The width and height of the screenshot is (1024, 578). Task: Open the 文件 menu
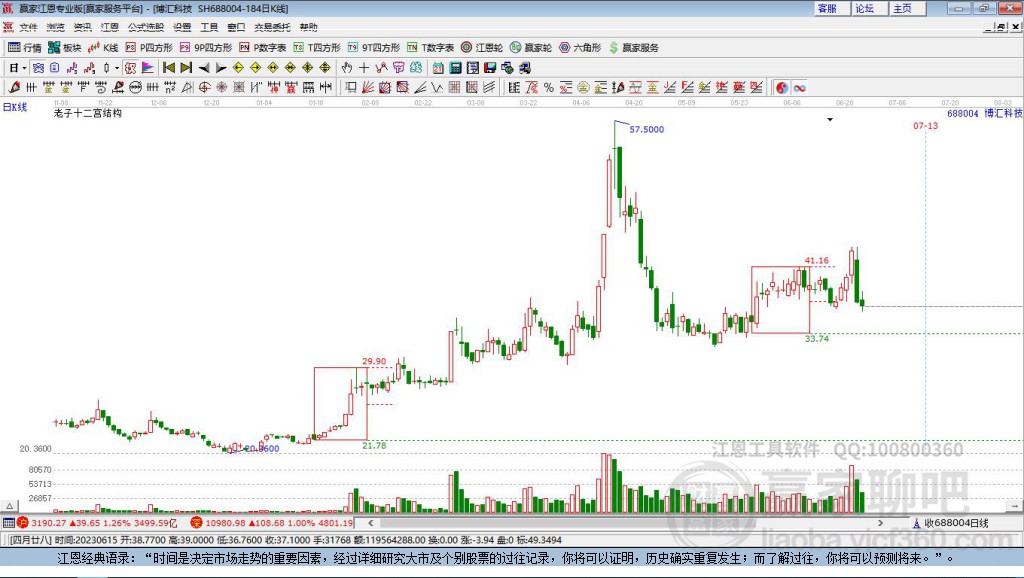[28, 27]
